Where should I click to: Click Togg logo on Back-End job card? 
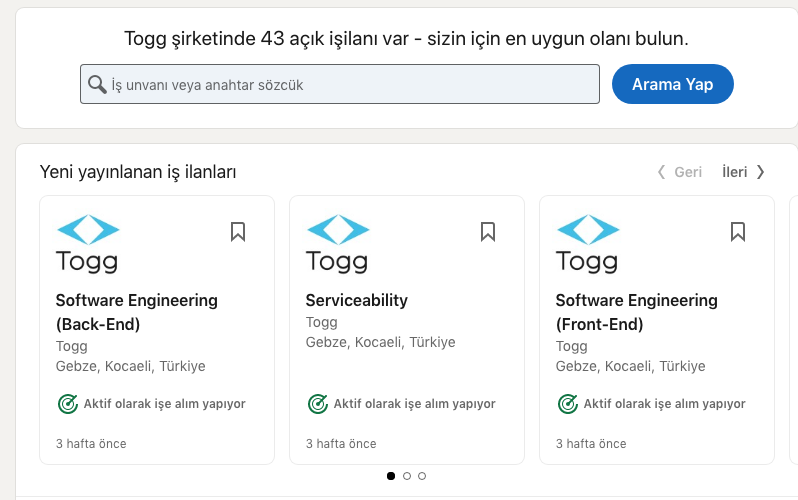[87, 244]
